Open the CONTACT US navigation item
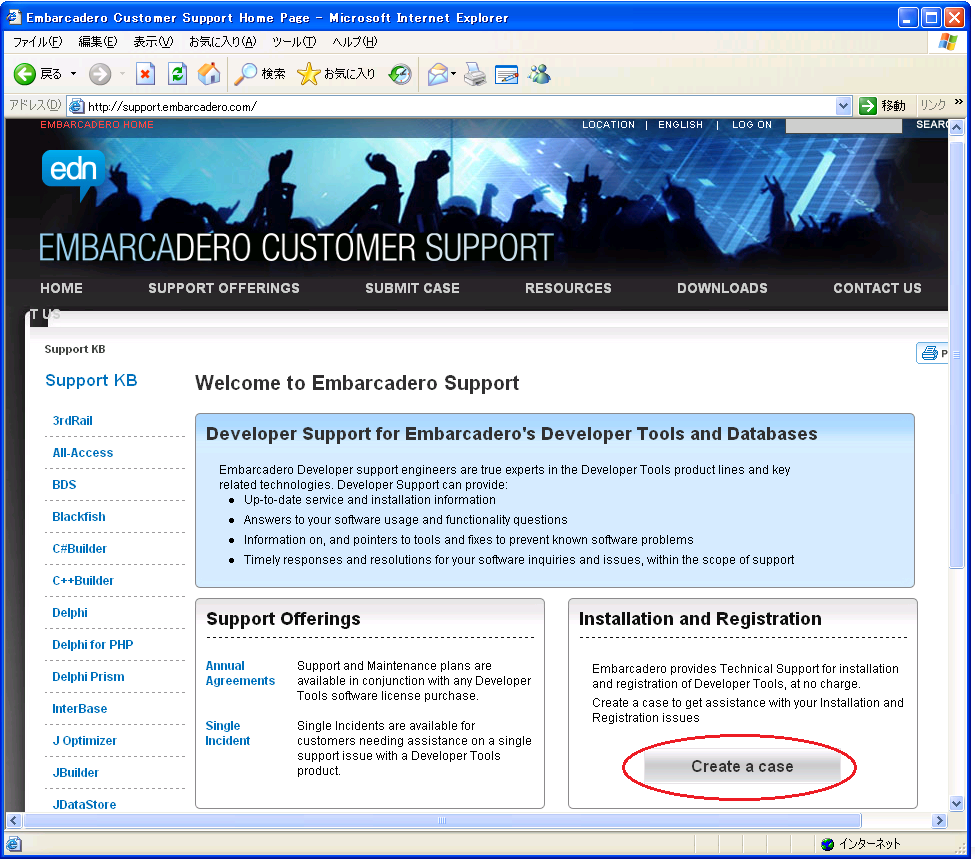975x863 pixels. click(x=877, y=288)
